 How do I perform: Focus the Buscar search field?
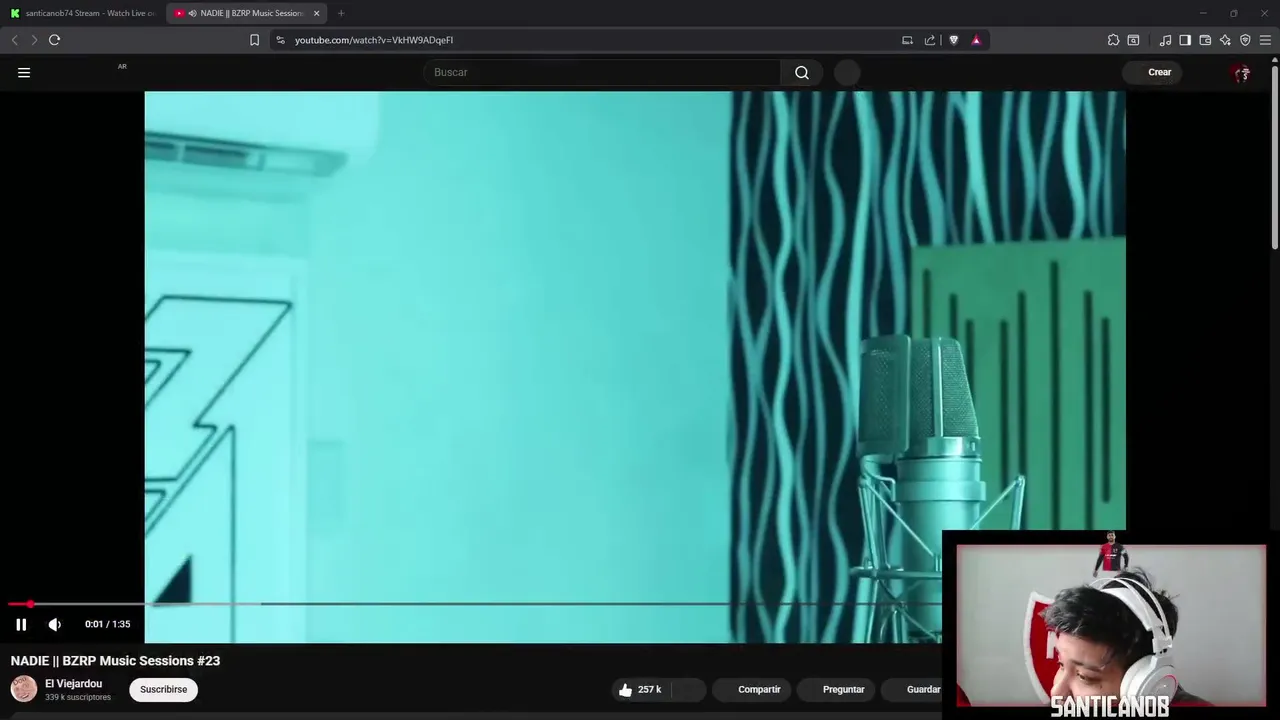(x=602, y=72)
